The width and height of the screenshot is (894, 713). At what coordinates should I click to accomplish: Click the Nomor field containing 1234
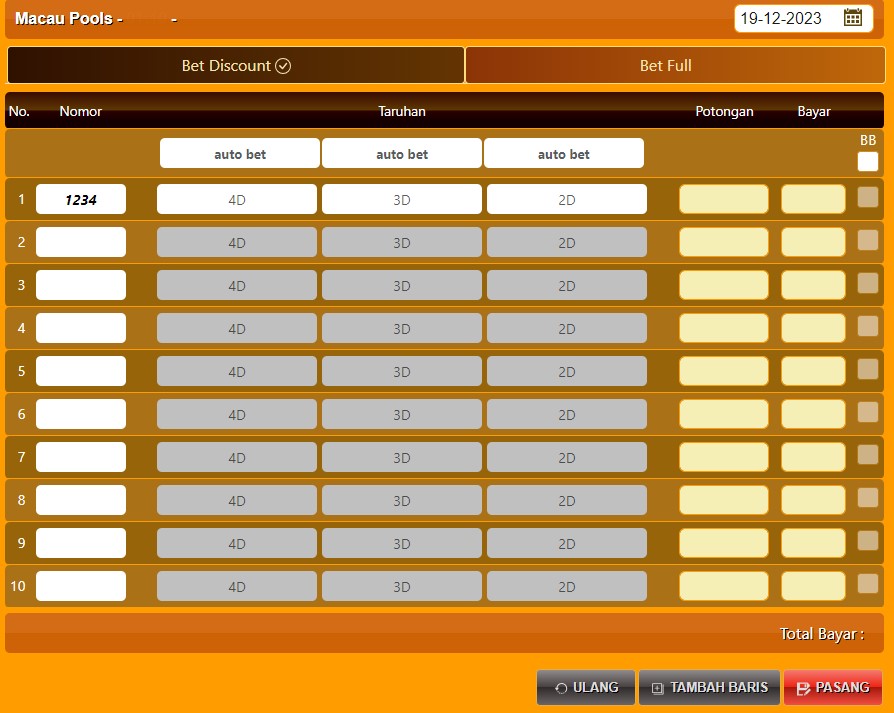pos(81,199)
